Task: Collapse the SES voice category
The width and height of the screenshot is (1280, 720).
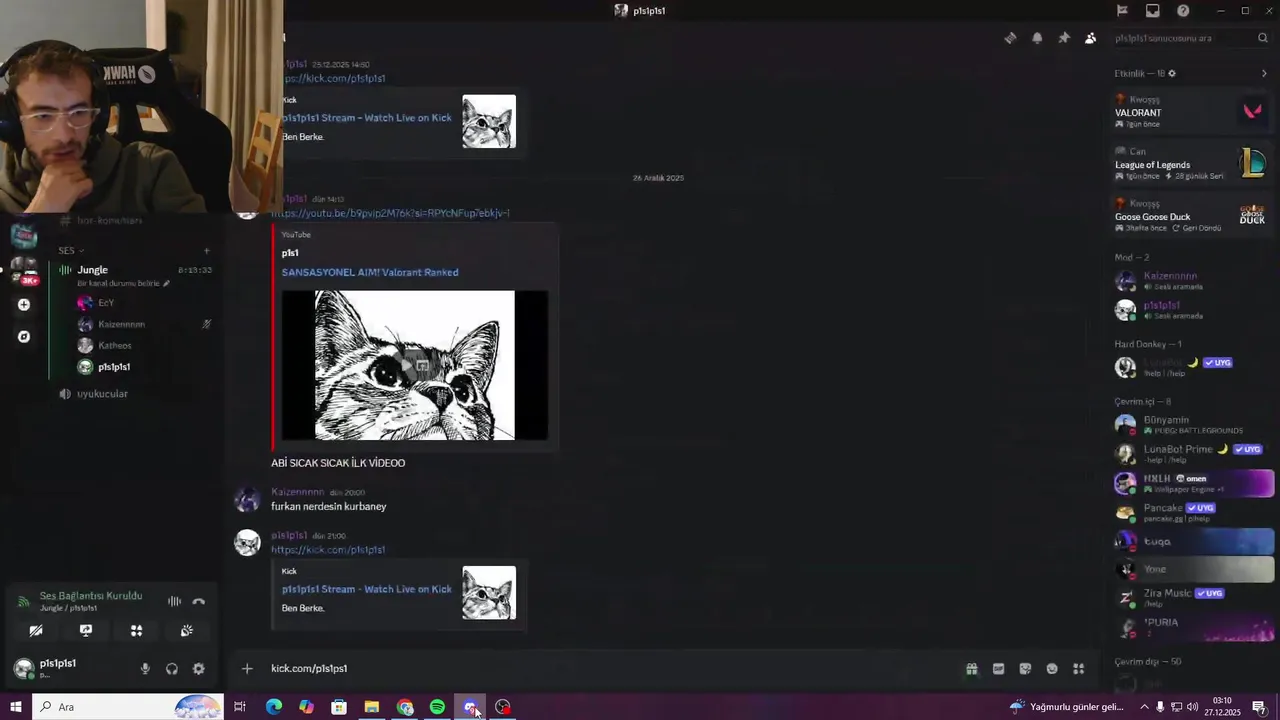Action: pyautogui.click(x=70, y=250)
